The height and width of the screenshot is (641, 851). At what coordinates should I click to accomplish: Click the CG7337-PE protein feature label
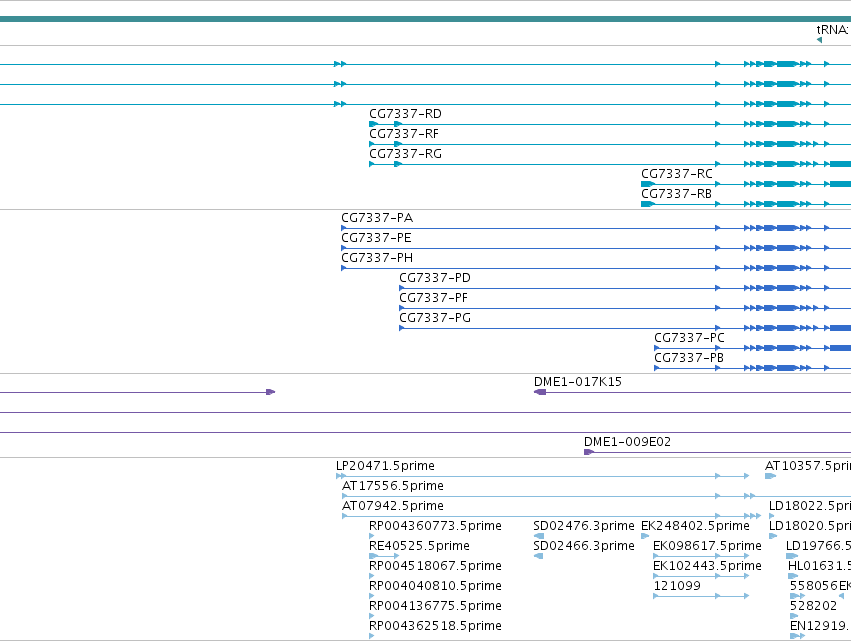pyautogui.click(x=376, y=238)
